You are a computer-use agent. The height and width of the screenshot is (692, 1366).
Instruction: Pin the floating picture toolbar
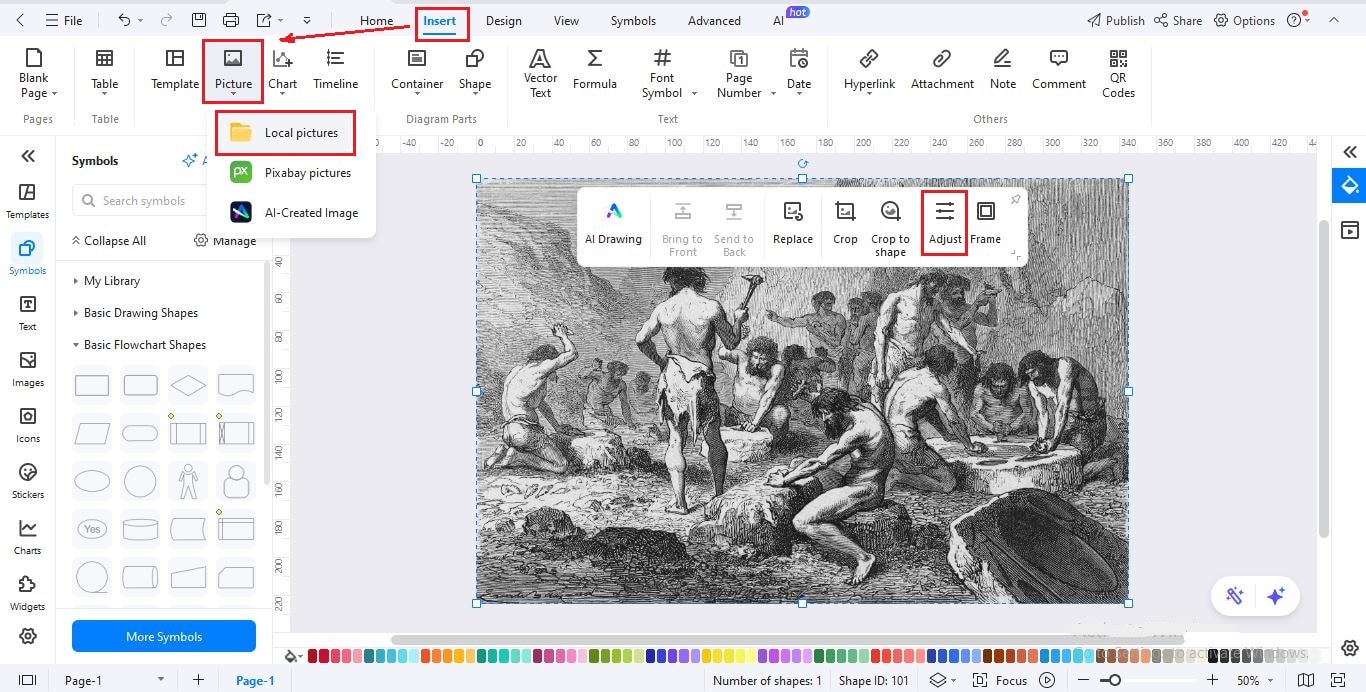pos(1015,199)
